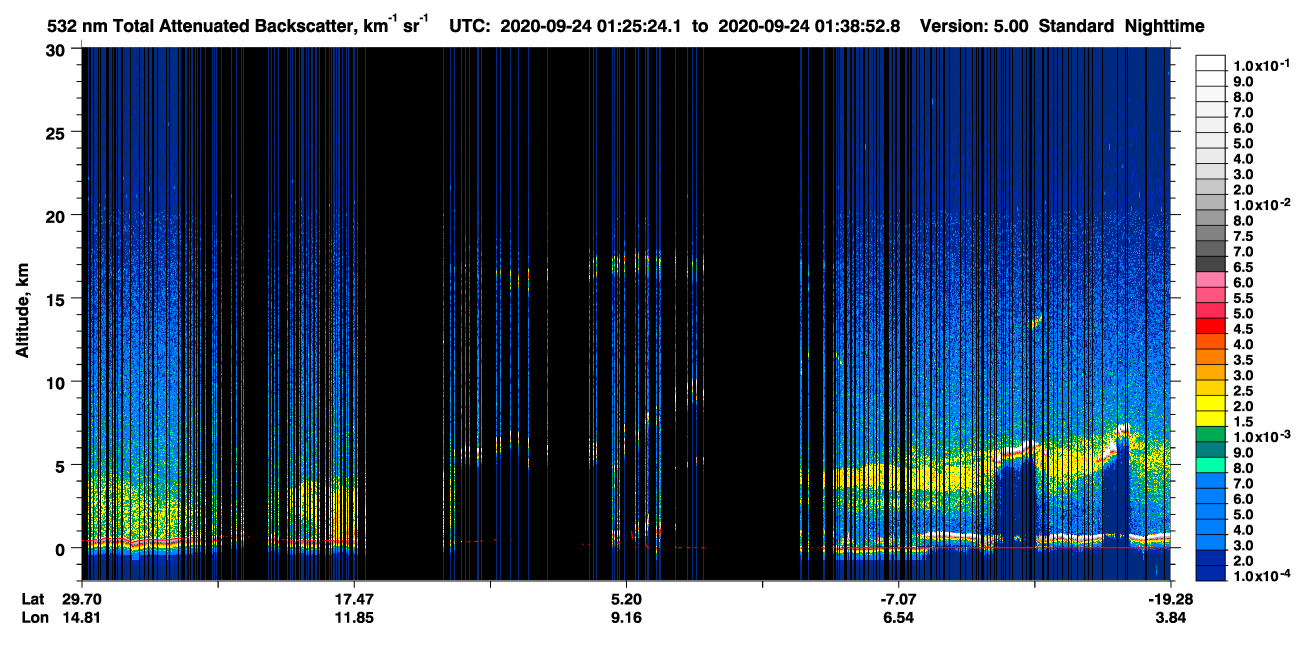The height and width of the screenshot is (667, 1300).
Task: Pick the darkest navy swatch at the colorbar bottom
Action: point(1211,573)
